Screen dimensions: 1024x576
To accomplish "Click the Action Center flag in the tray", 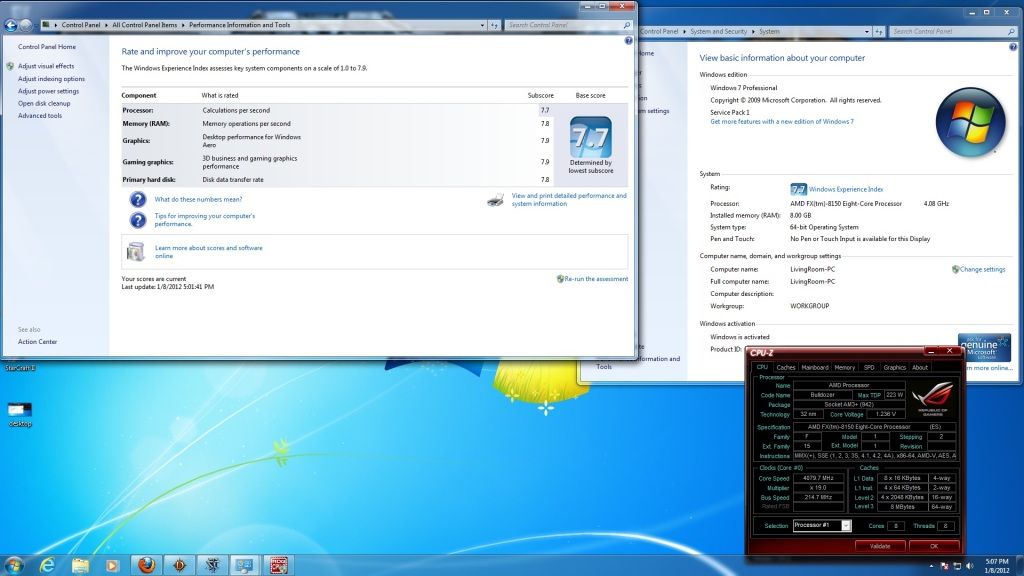I will (944, 566).
